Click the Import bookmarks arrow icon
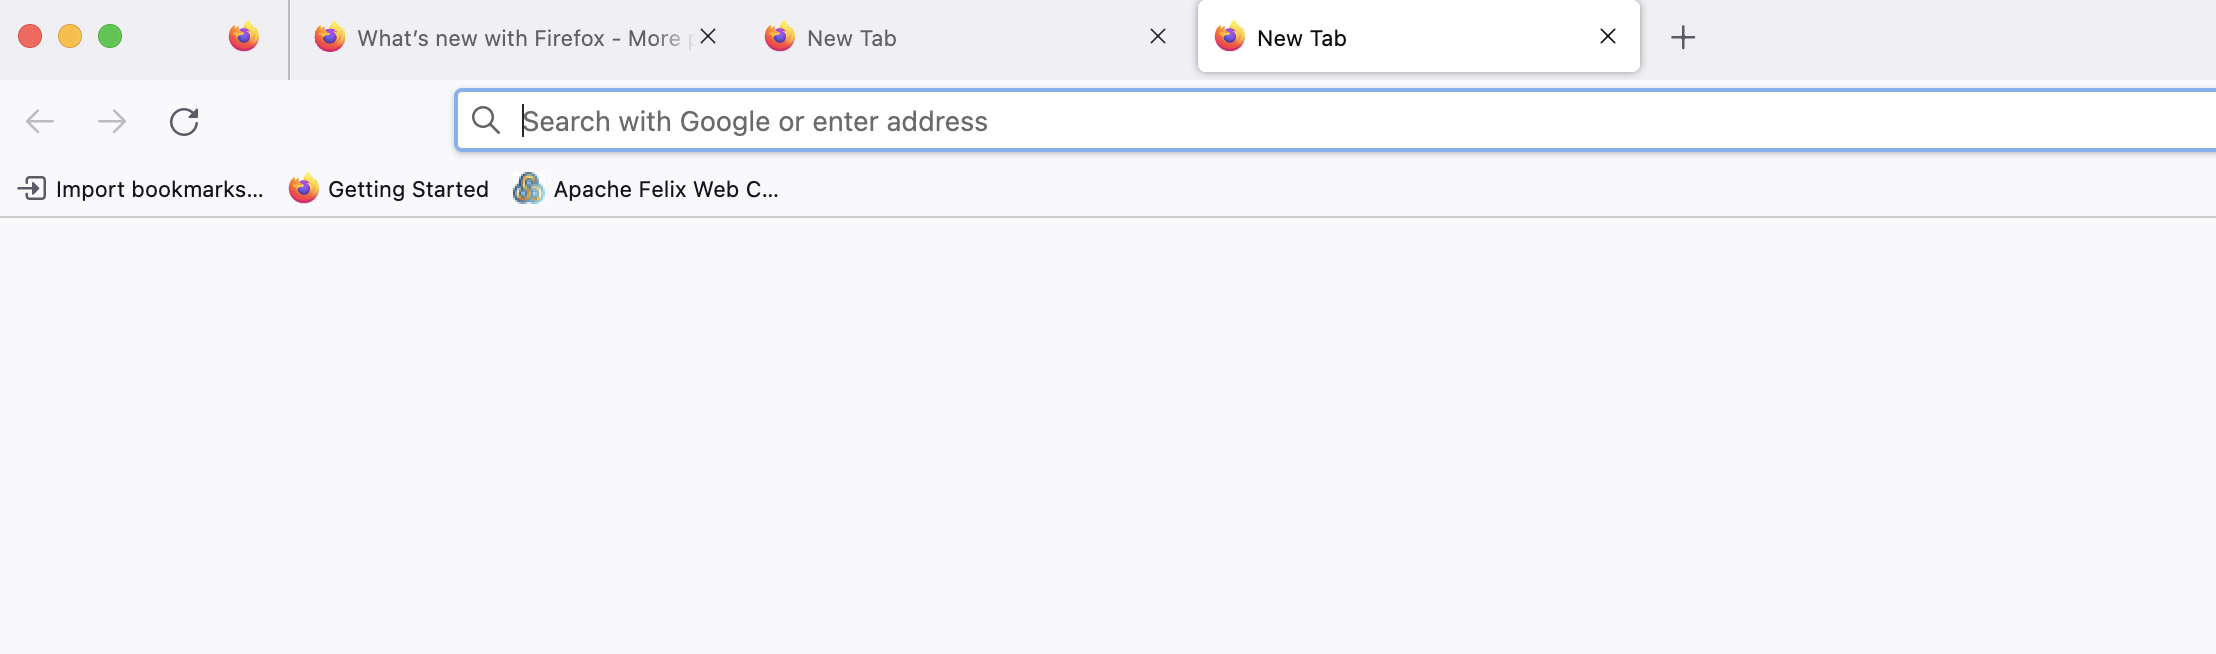The height and width of the screenshot is (654, 2216). coord(33,189)
